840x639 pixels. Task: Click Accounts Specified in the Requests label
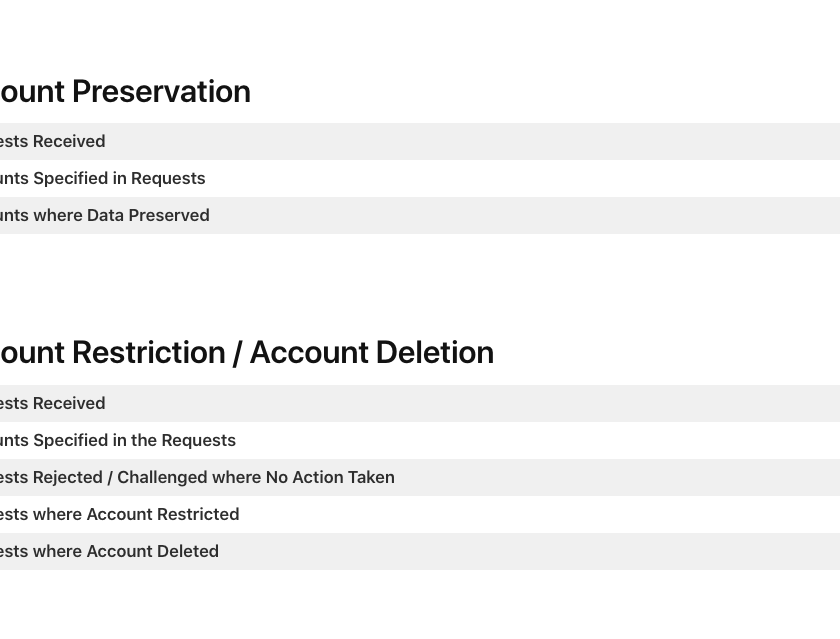click(x=117, y=440)
